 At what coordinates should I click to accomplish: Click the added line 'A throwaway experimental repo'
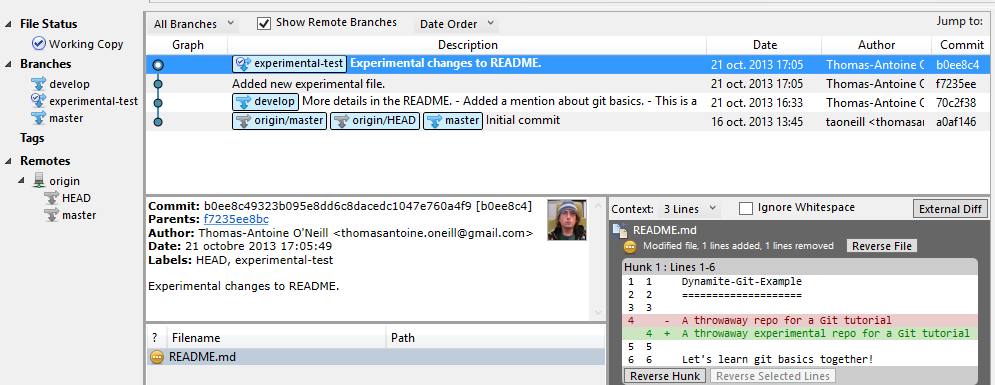tap(800, 333)
